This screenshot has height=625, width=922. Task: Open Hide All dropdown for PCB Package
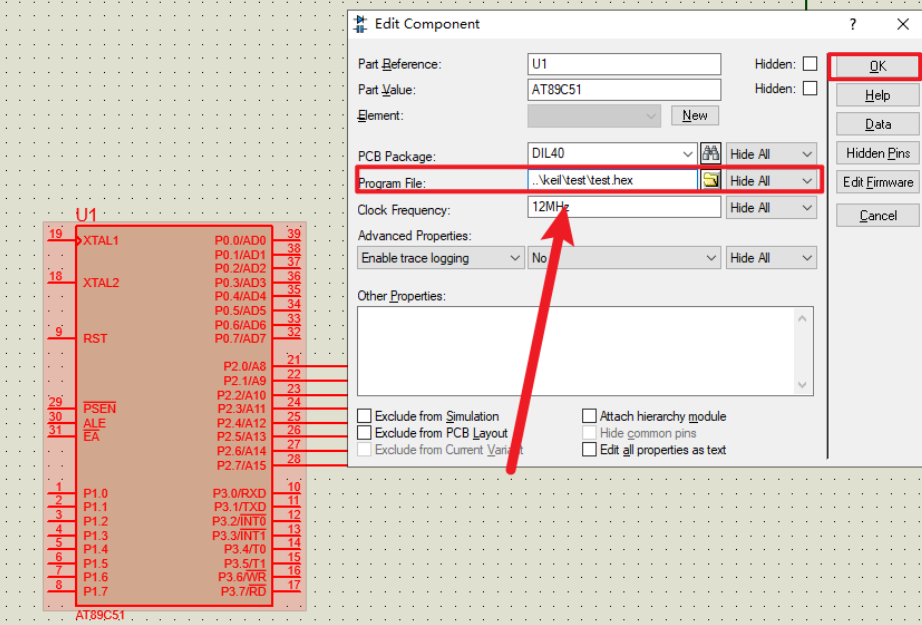[771, 154]
